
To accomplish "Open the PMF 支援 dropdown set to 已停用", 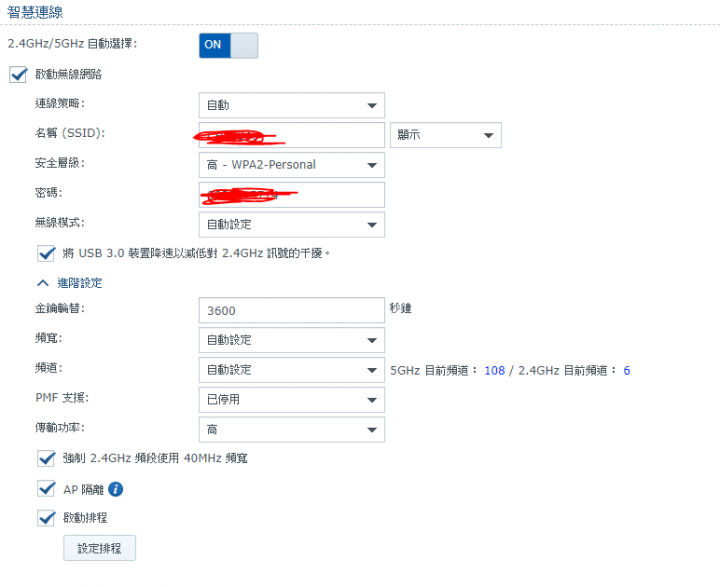I will [292, 400].
